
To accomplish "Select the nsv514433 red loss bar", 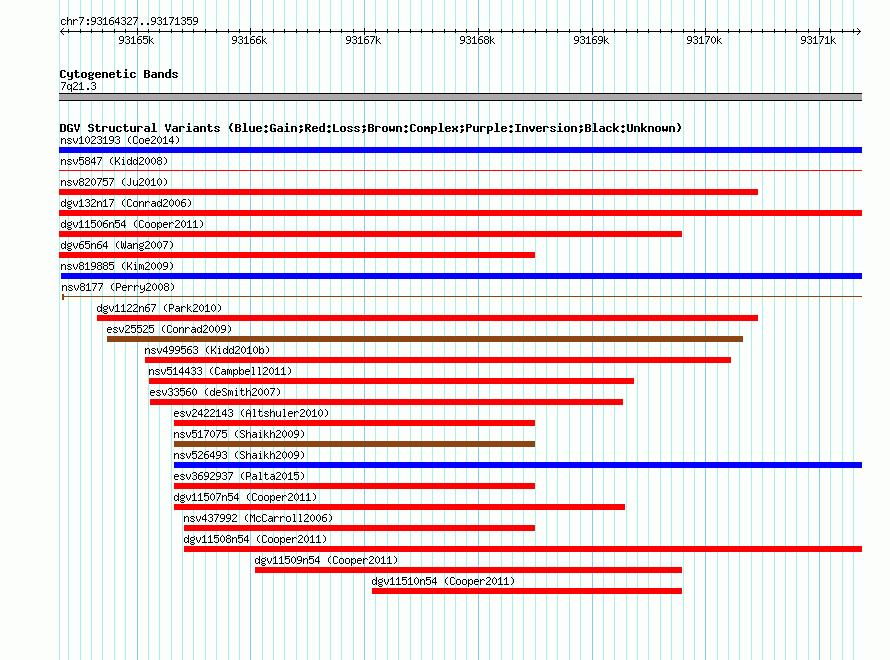I will 391,381.
